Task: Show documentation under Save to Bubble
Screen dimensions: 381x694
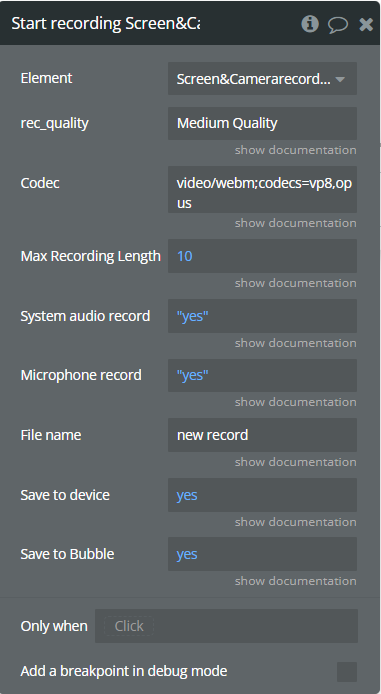Action: [x=296, y=581]
